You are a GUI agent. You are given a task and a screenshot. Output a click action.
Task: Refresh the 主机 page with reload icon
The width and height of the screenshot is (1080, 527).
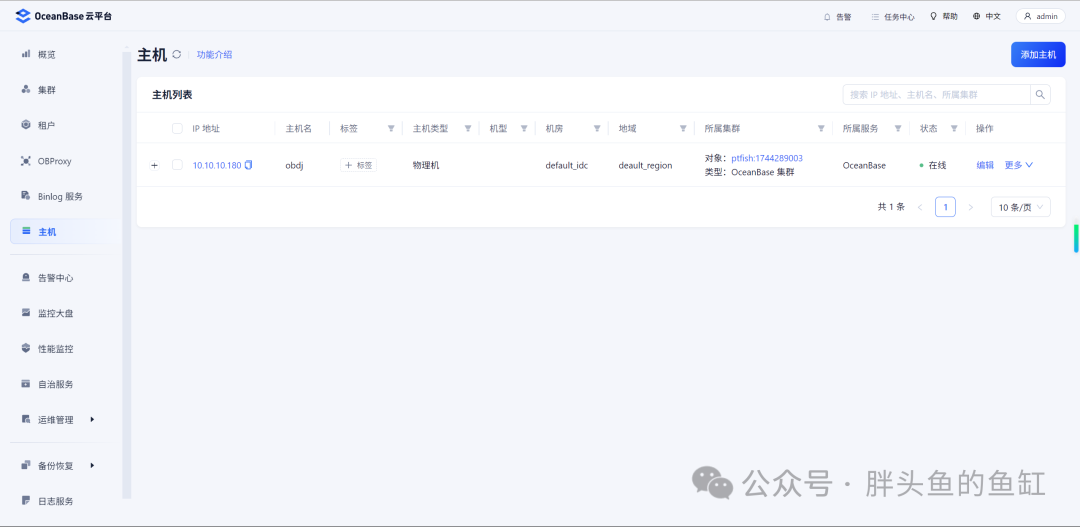tap(176, 54)
